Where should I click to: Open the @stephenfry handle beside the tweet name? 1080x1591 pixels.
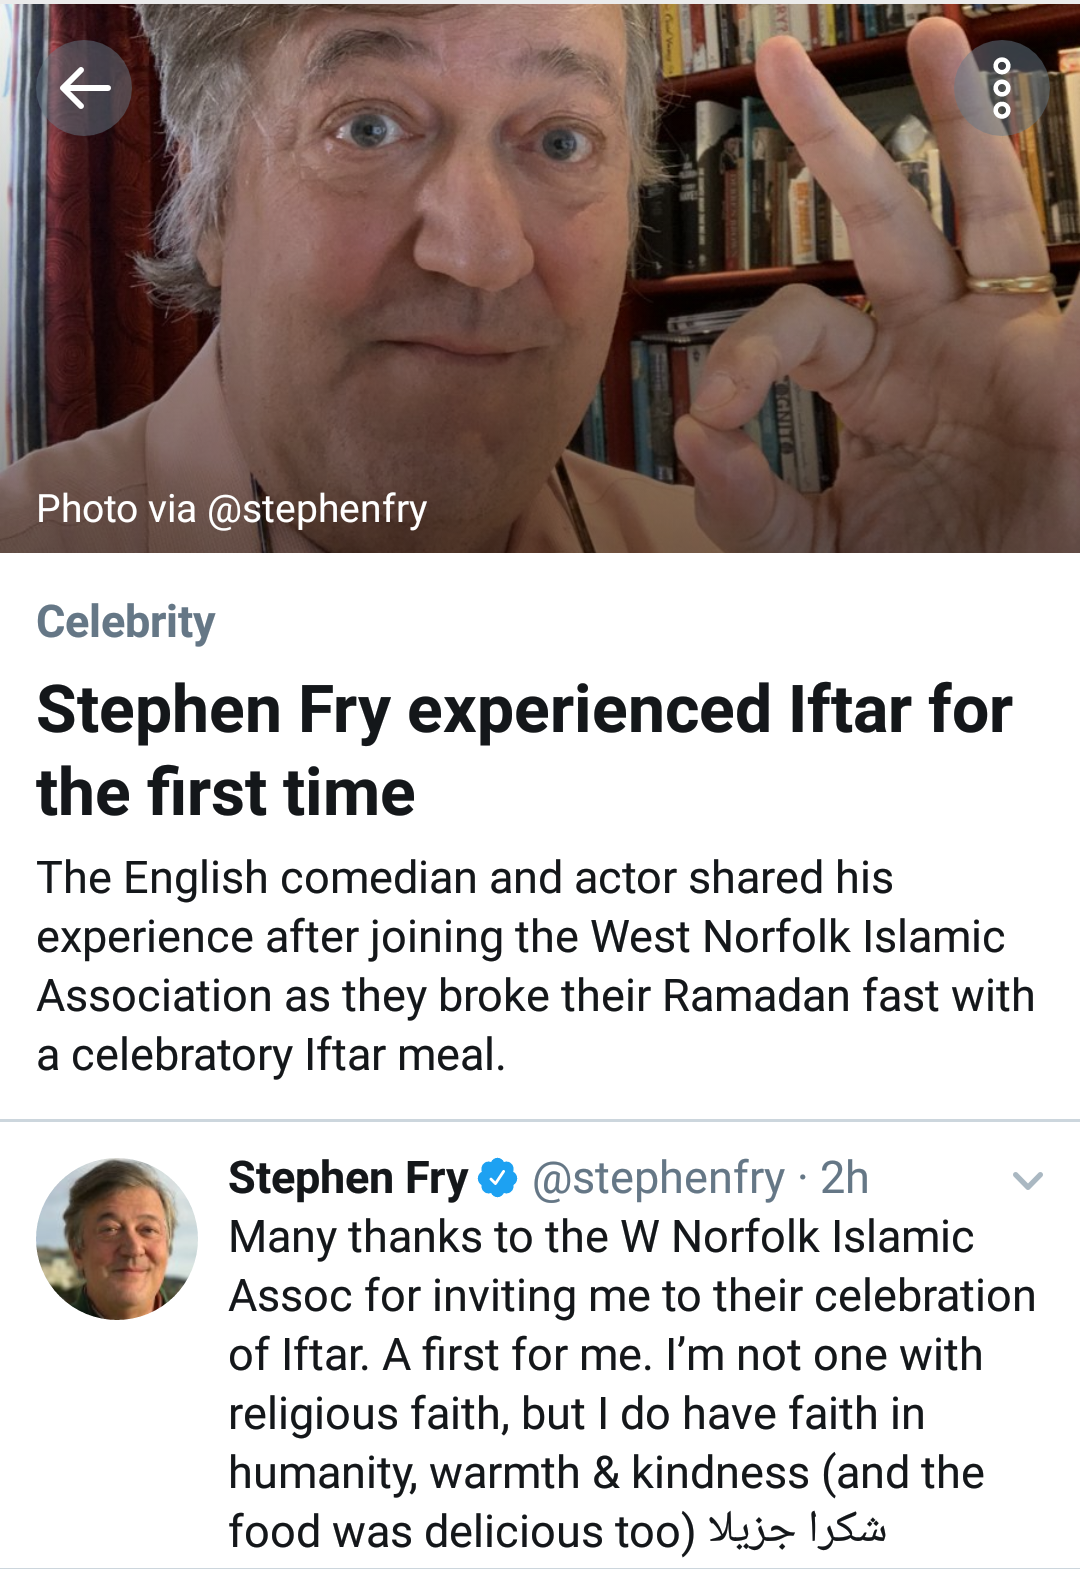pyautogui.click(x=658, y=1178)
